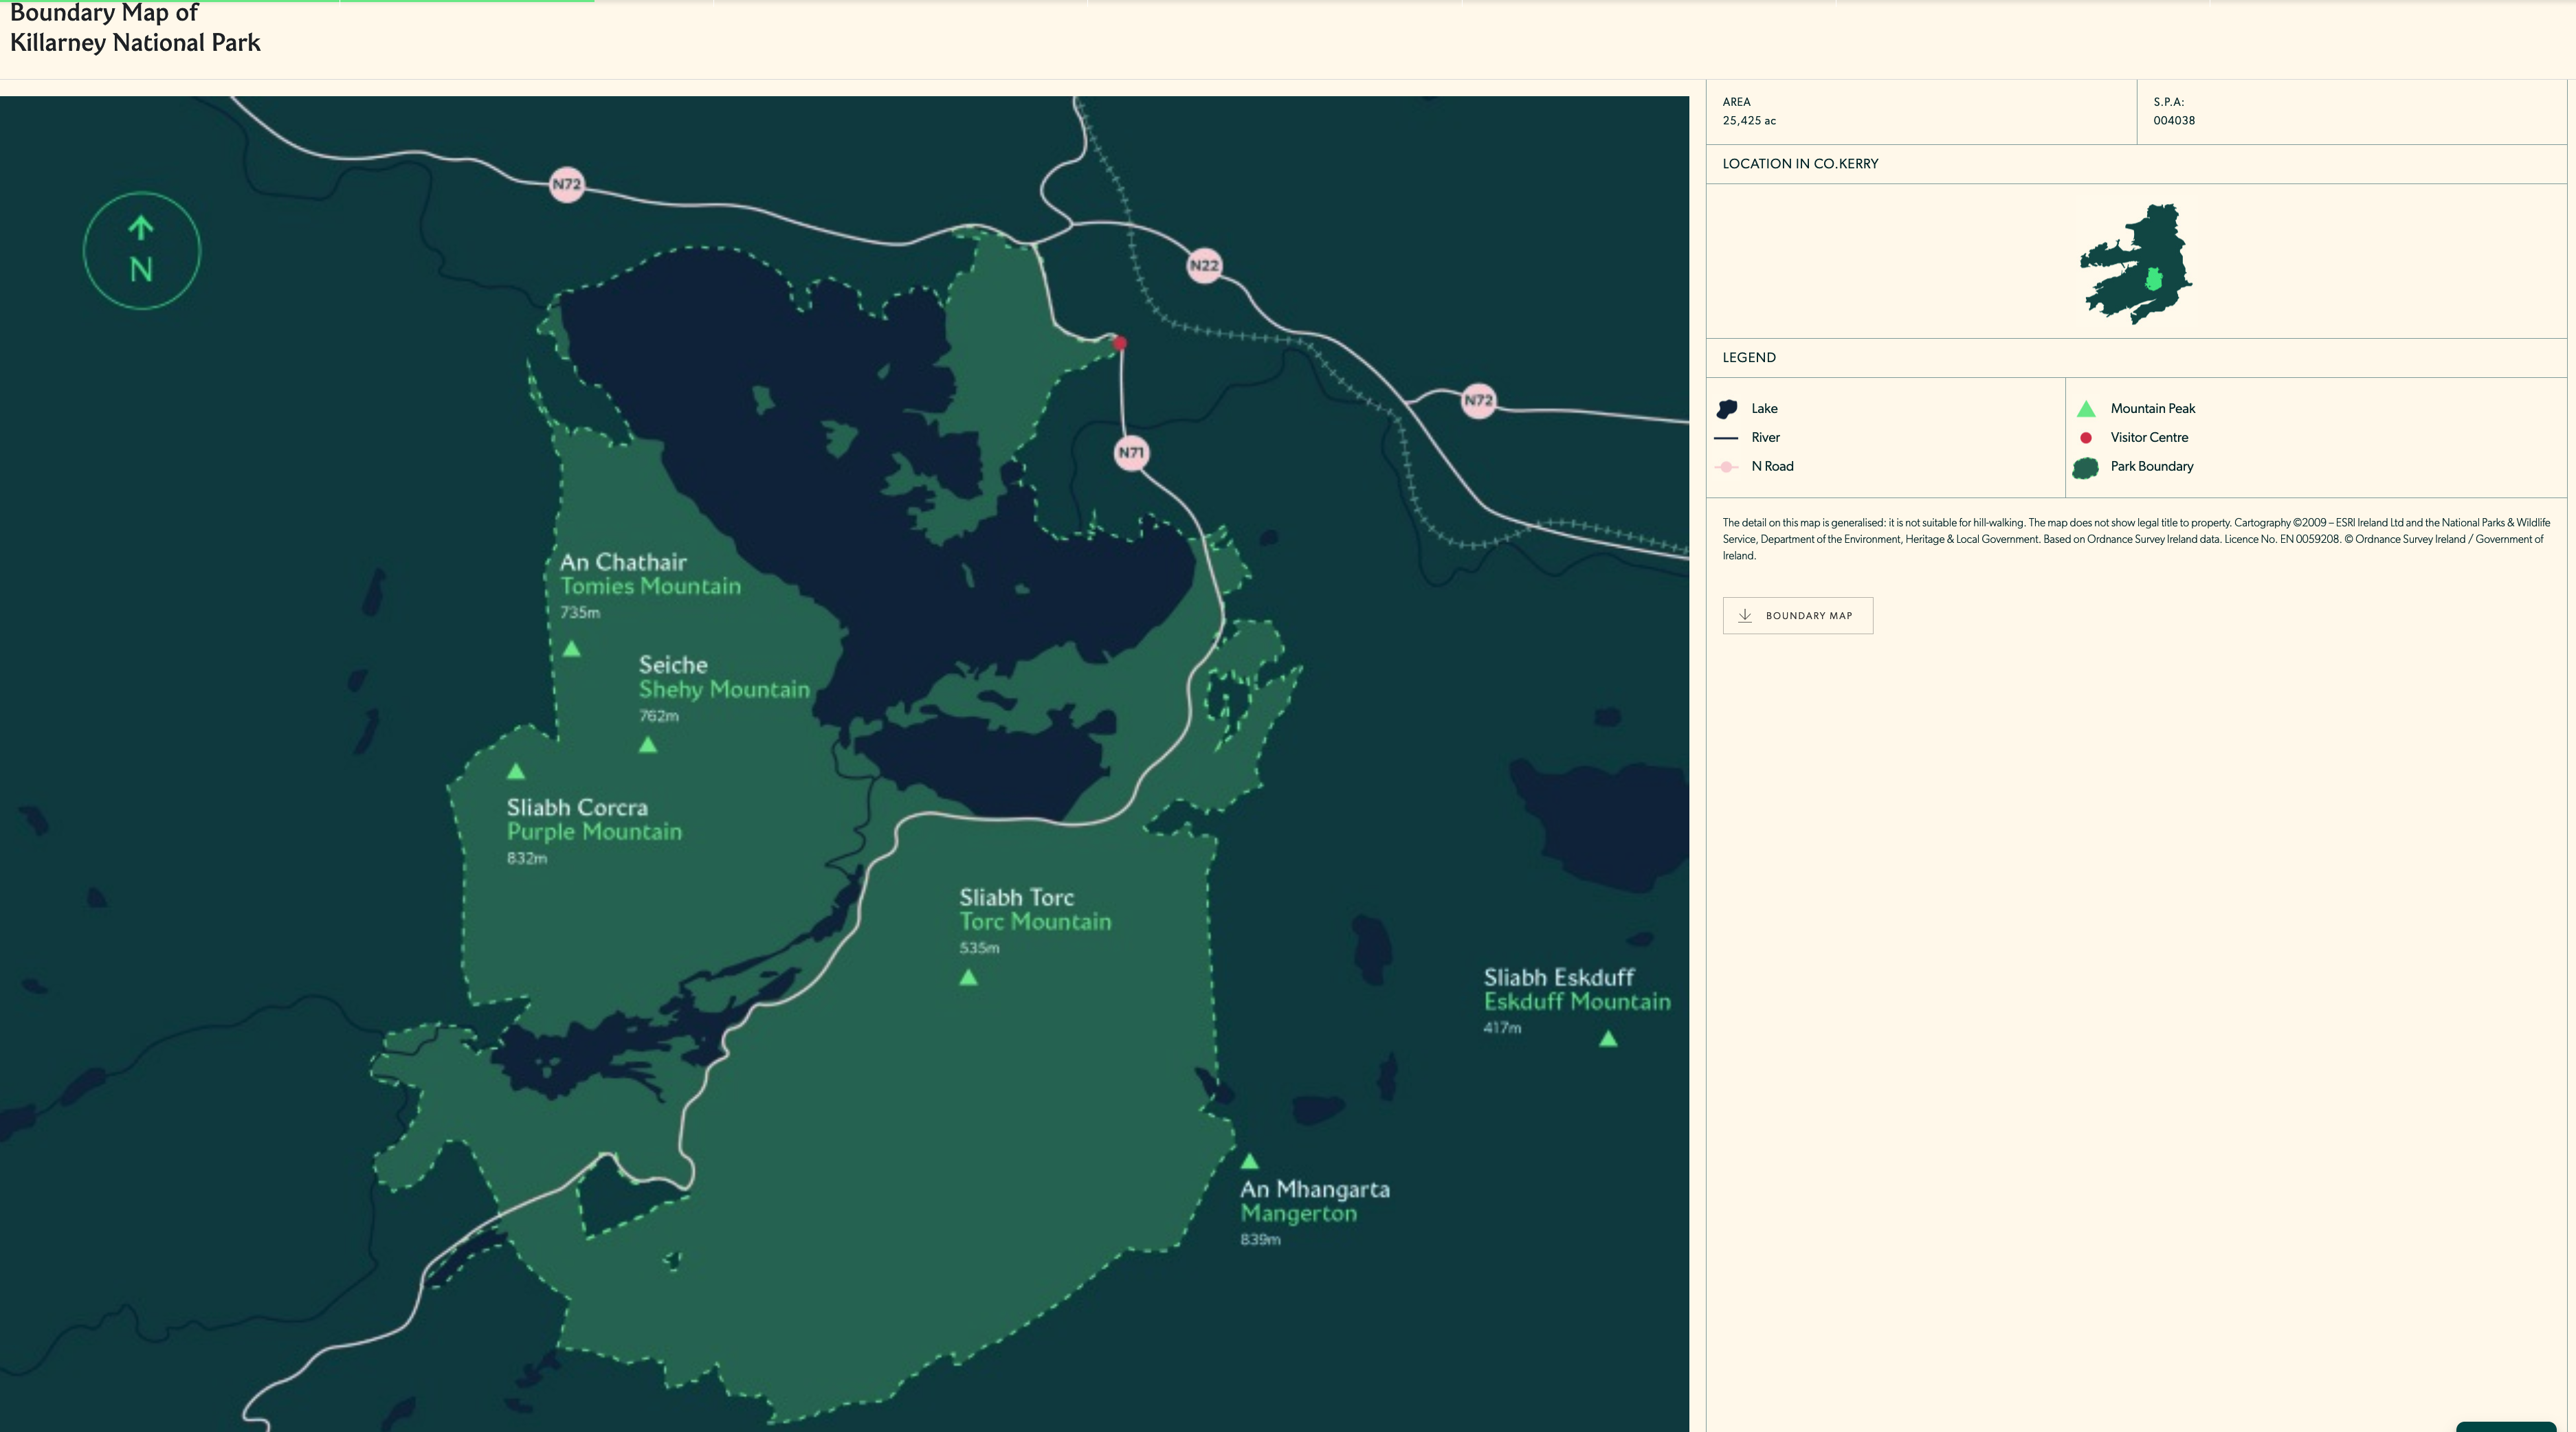Image resolution: width=2576 pixels, height=1432 pixels.
Task: Click the dark green button at bottom right
Action: (x=2505, y=1427)
